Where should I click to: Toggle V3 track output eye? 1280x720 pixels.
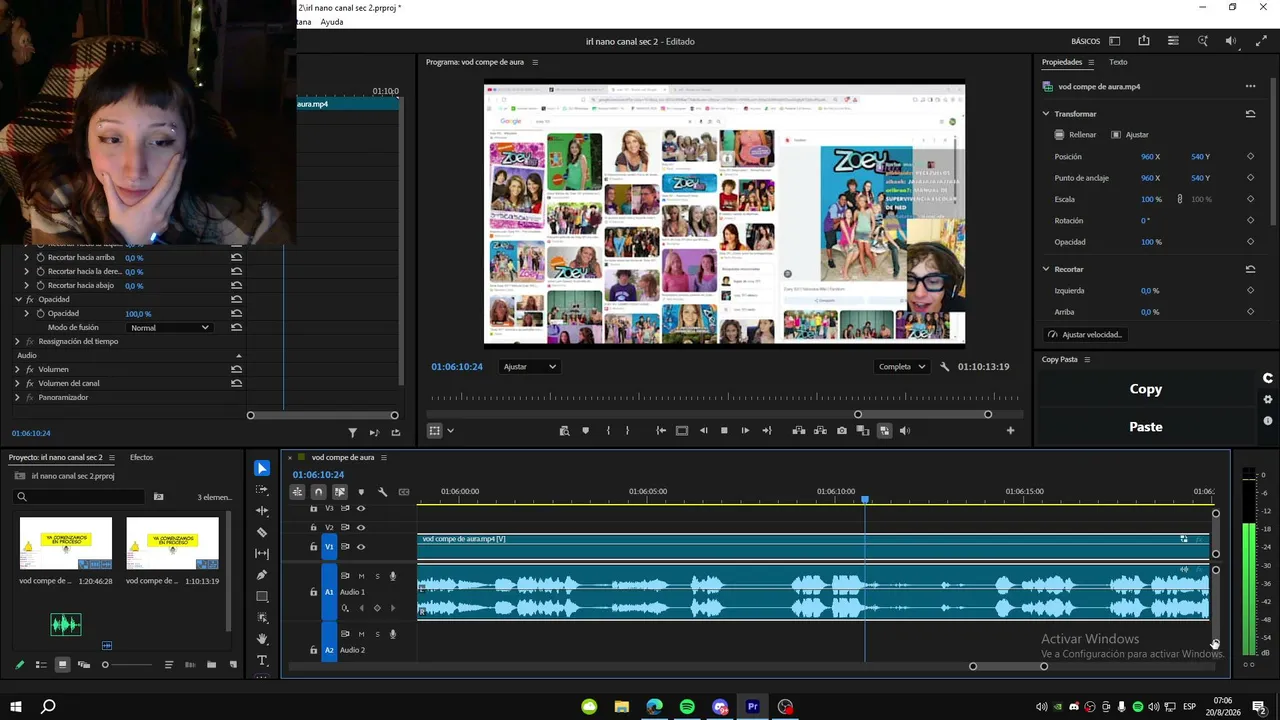tap(361, 508)
